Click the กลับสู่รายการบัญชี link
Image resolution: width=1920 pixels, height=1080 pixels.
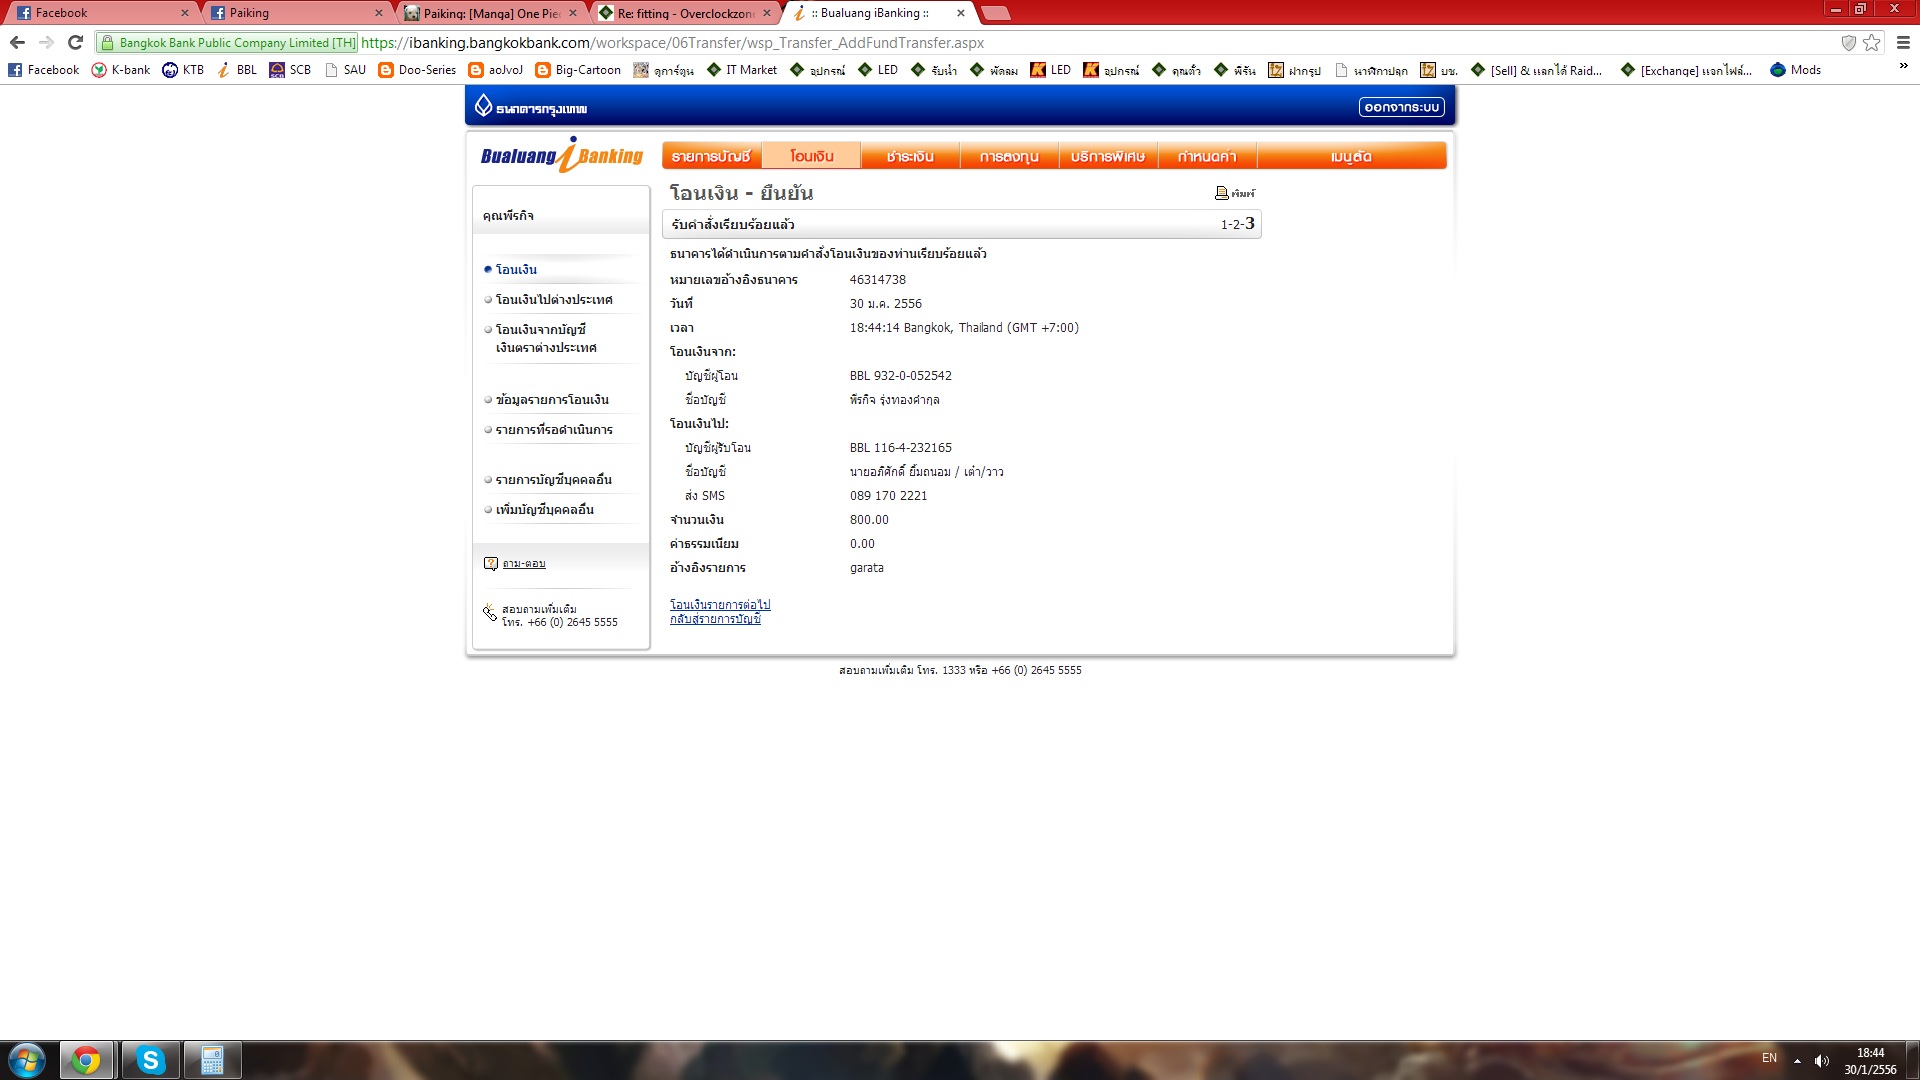pos(715,619)
